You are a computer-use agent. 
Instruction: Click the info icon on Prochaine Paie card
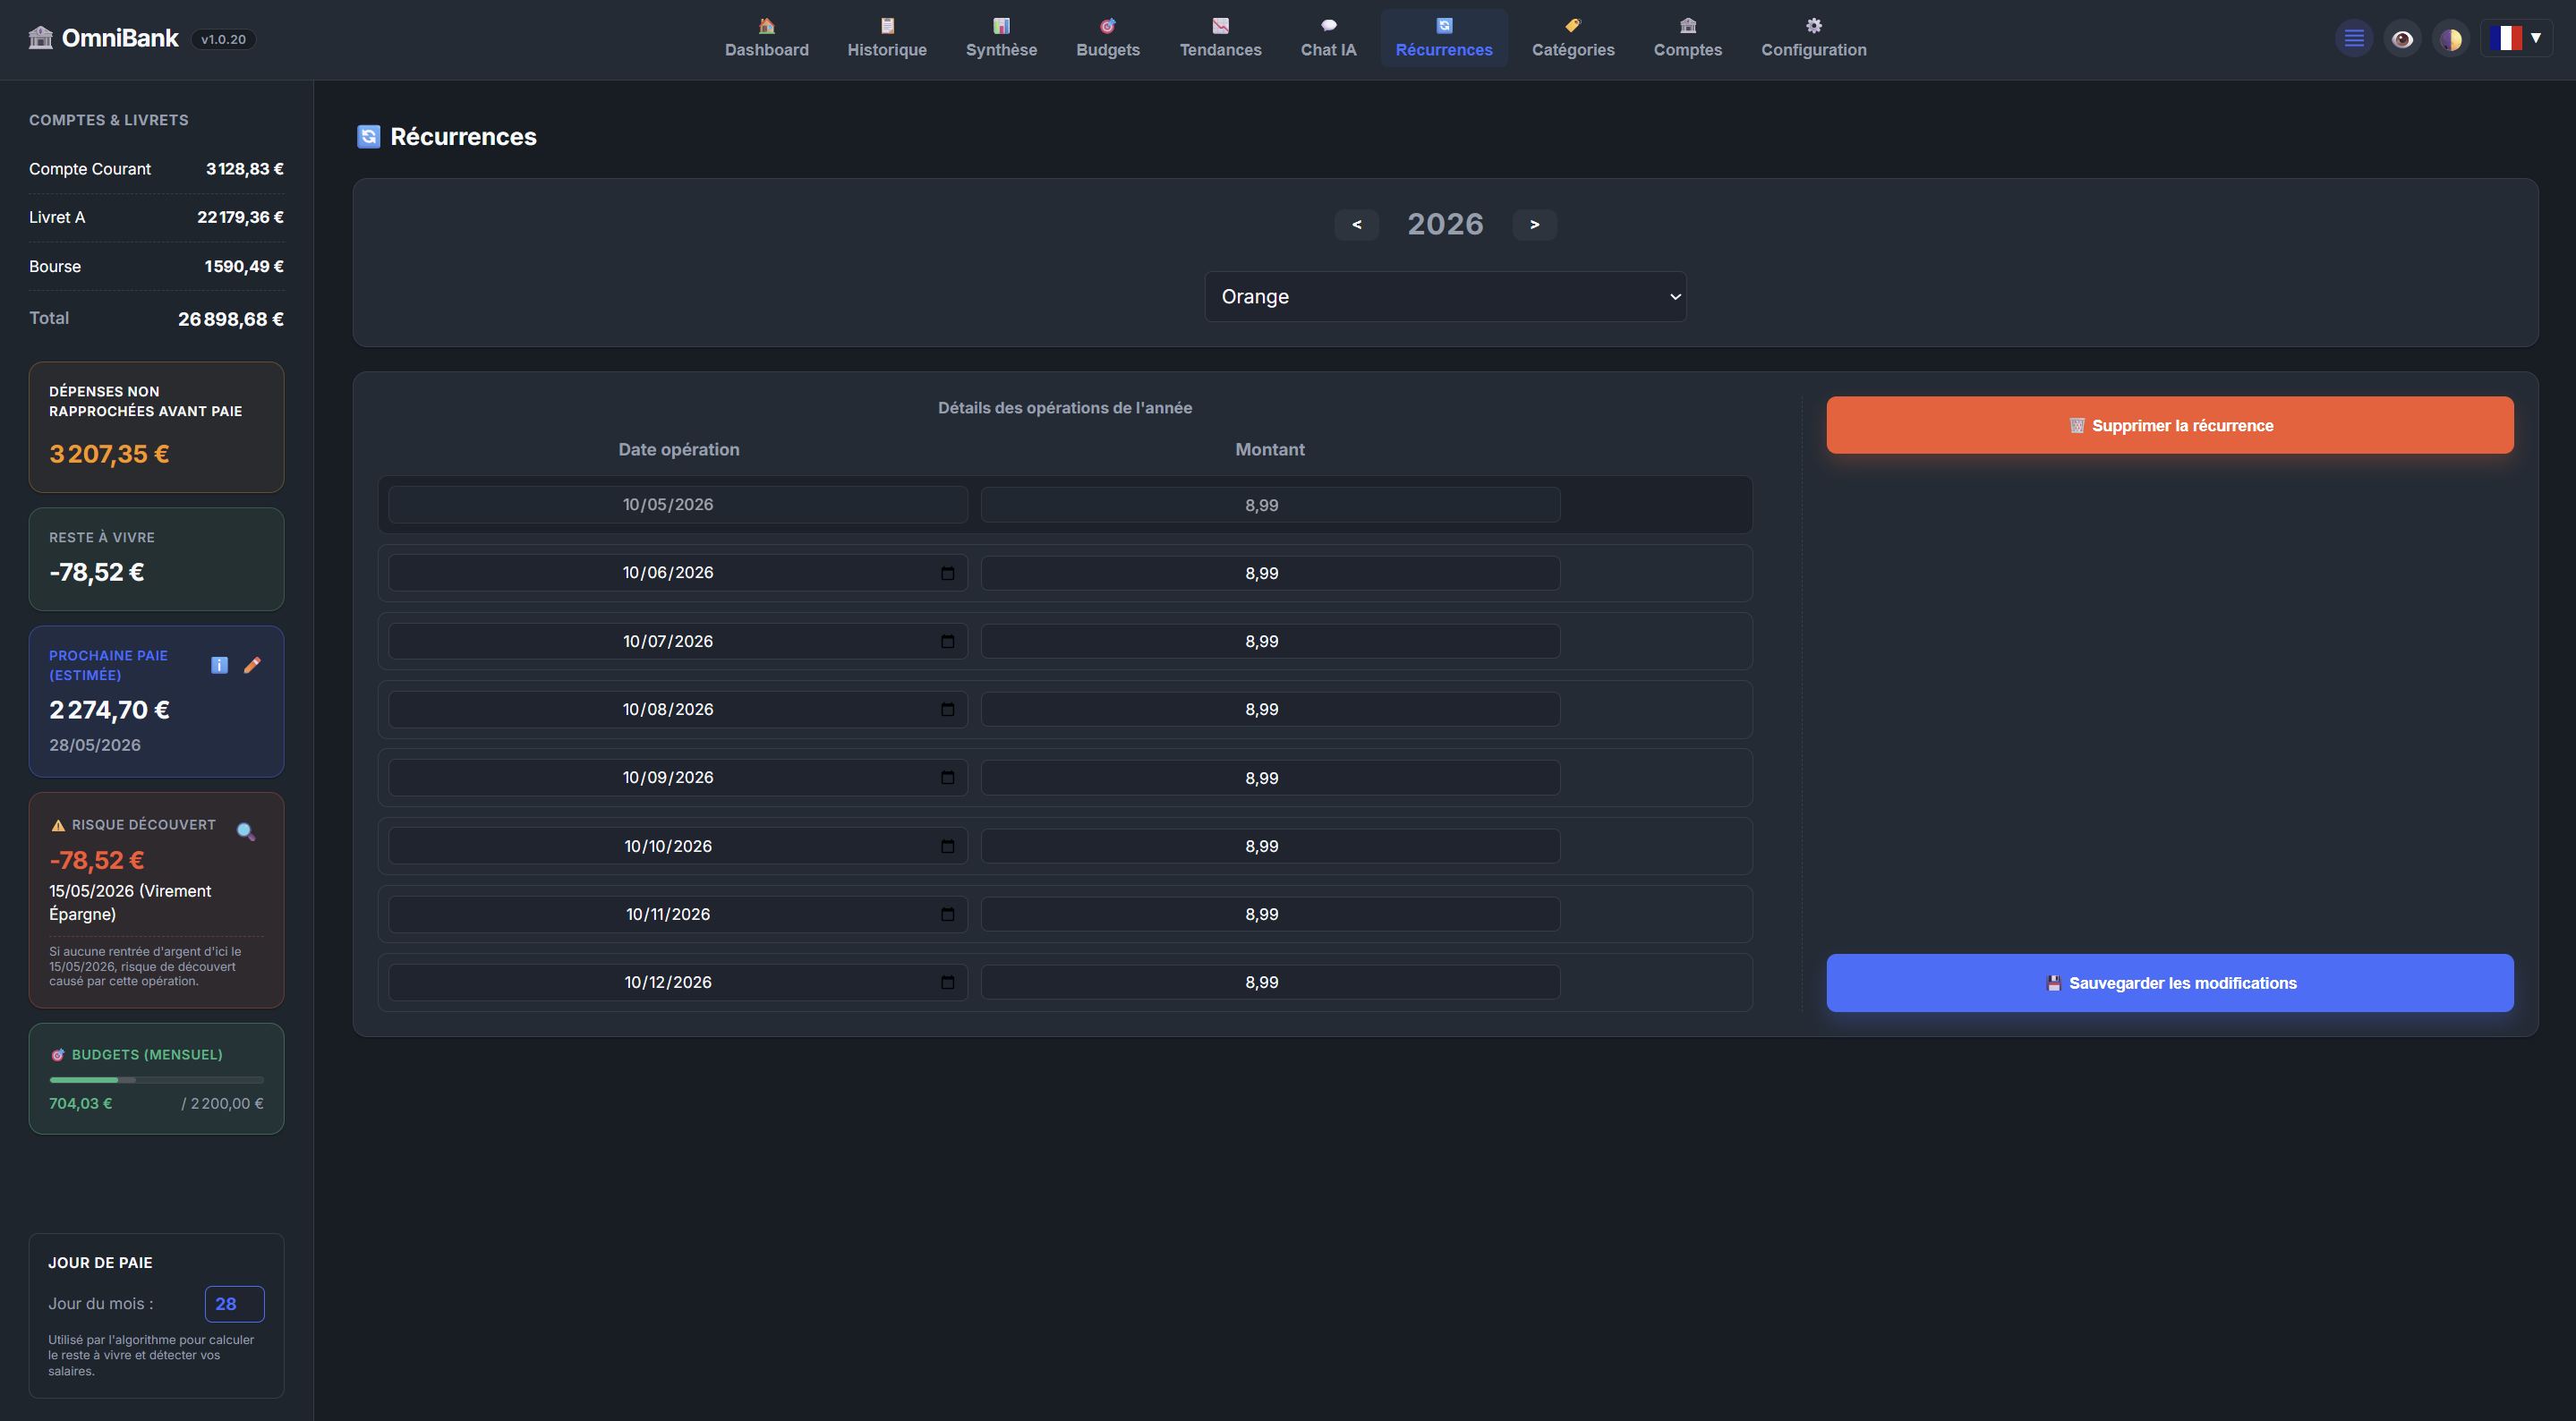coord(219,665)
